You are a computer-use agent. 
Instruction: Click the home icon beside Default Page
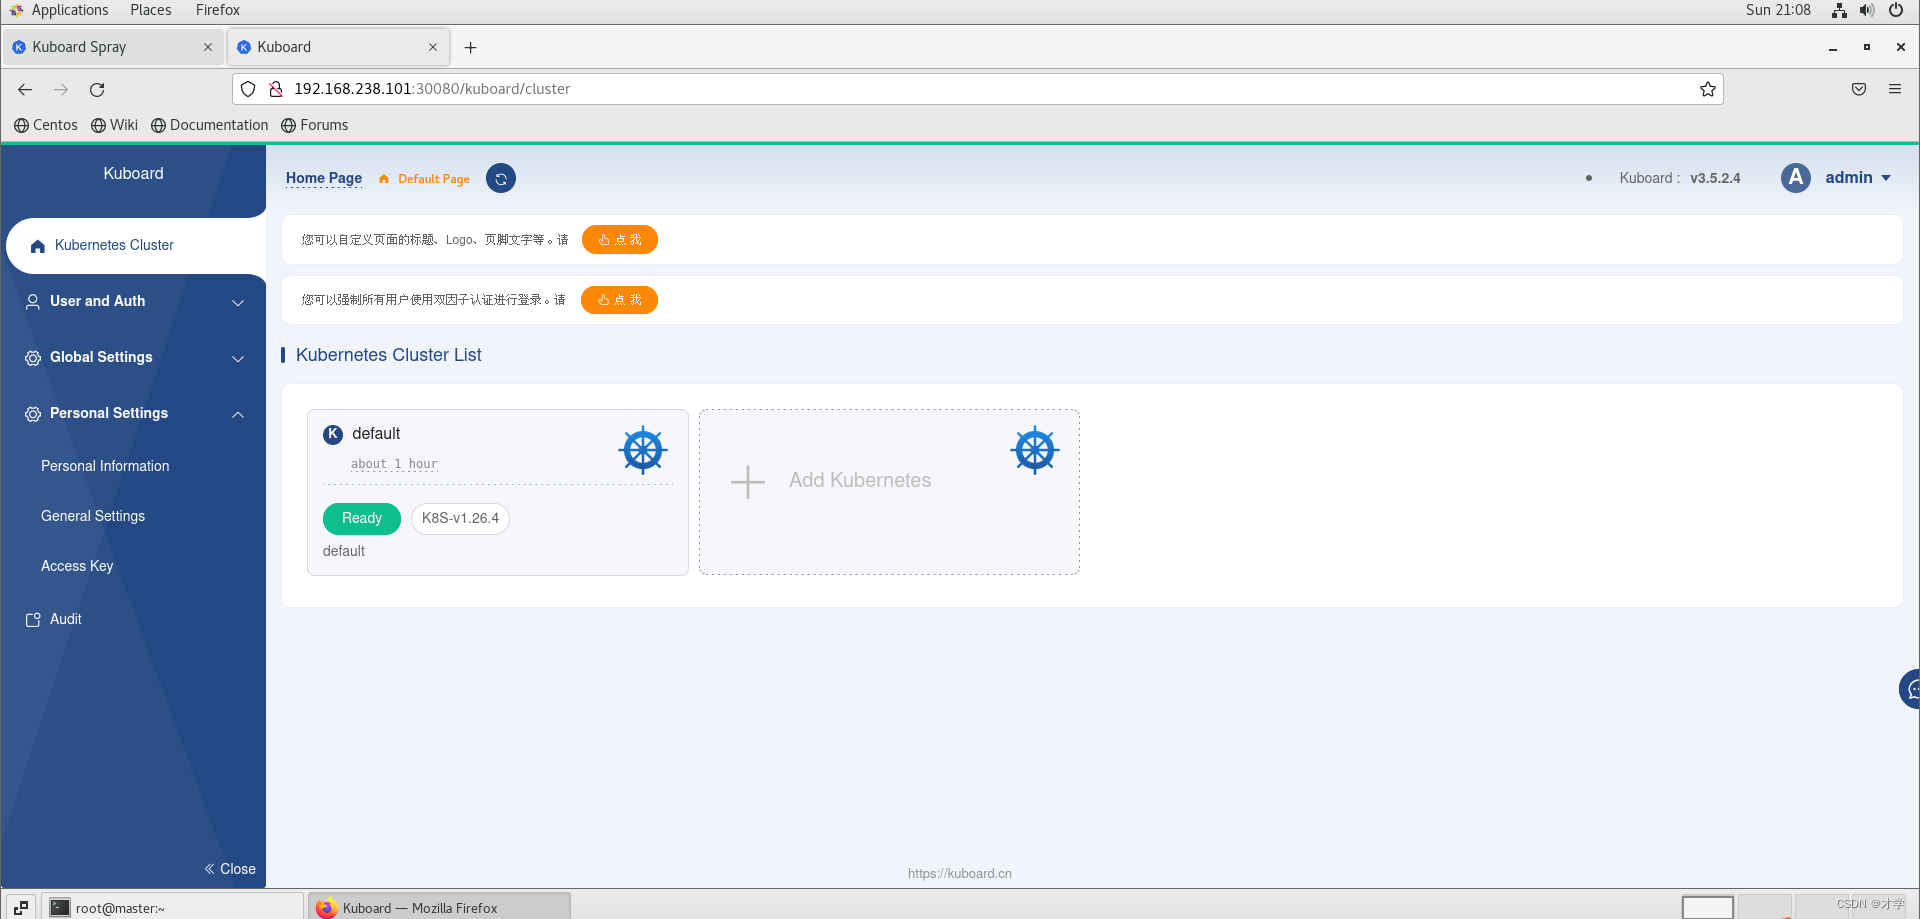point(383,179)
